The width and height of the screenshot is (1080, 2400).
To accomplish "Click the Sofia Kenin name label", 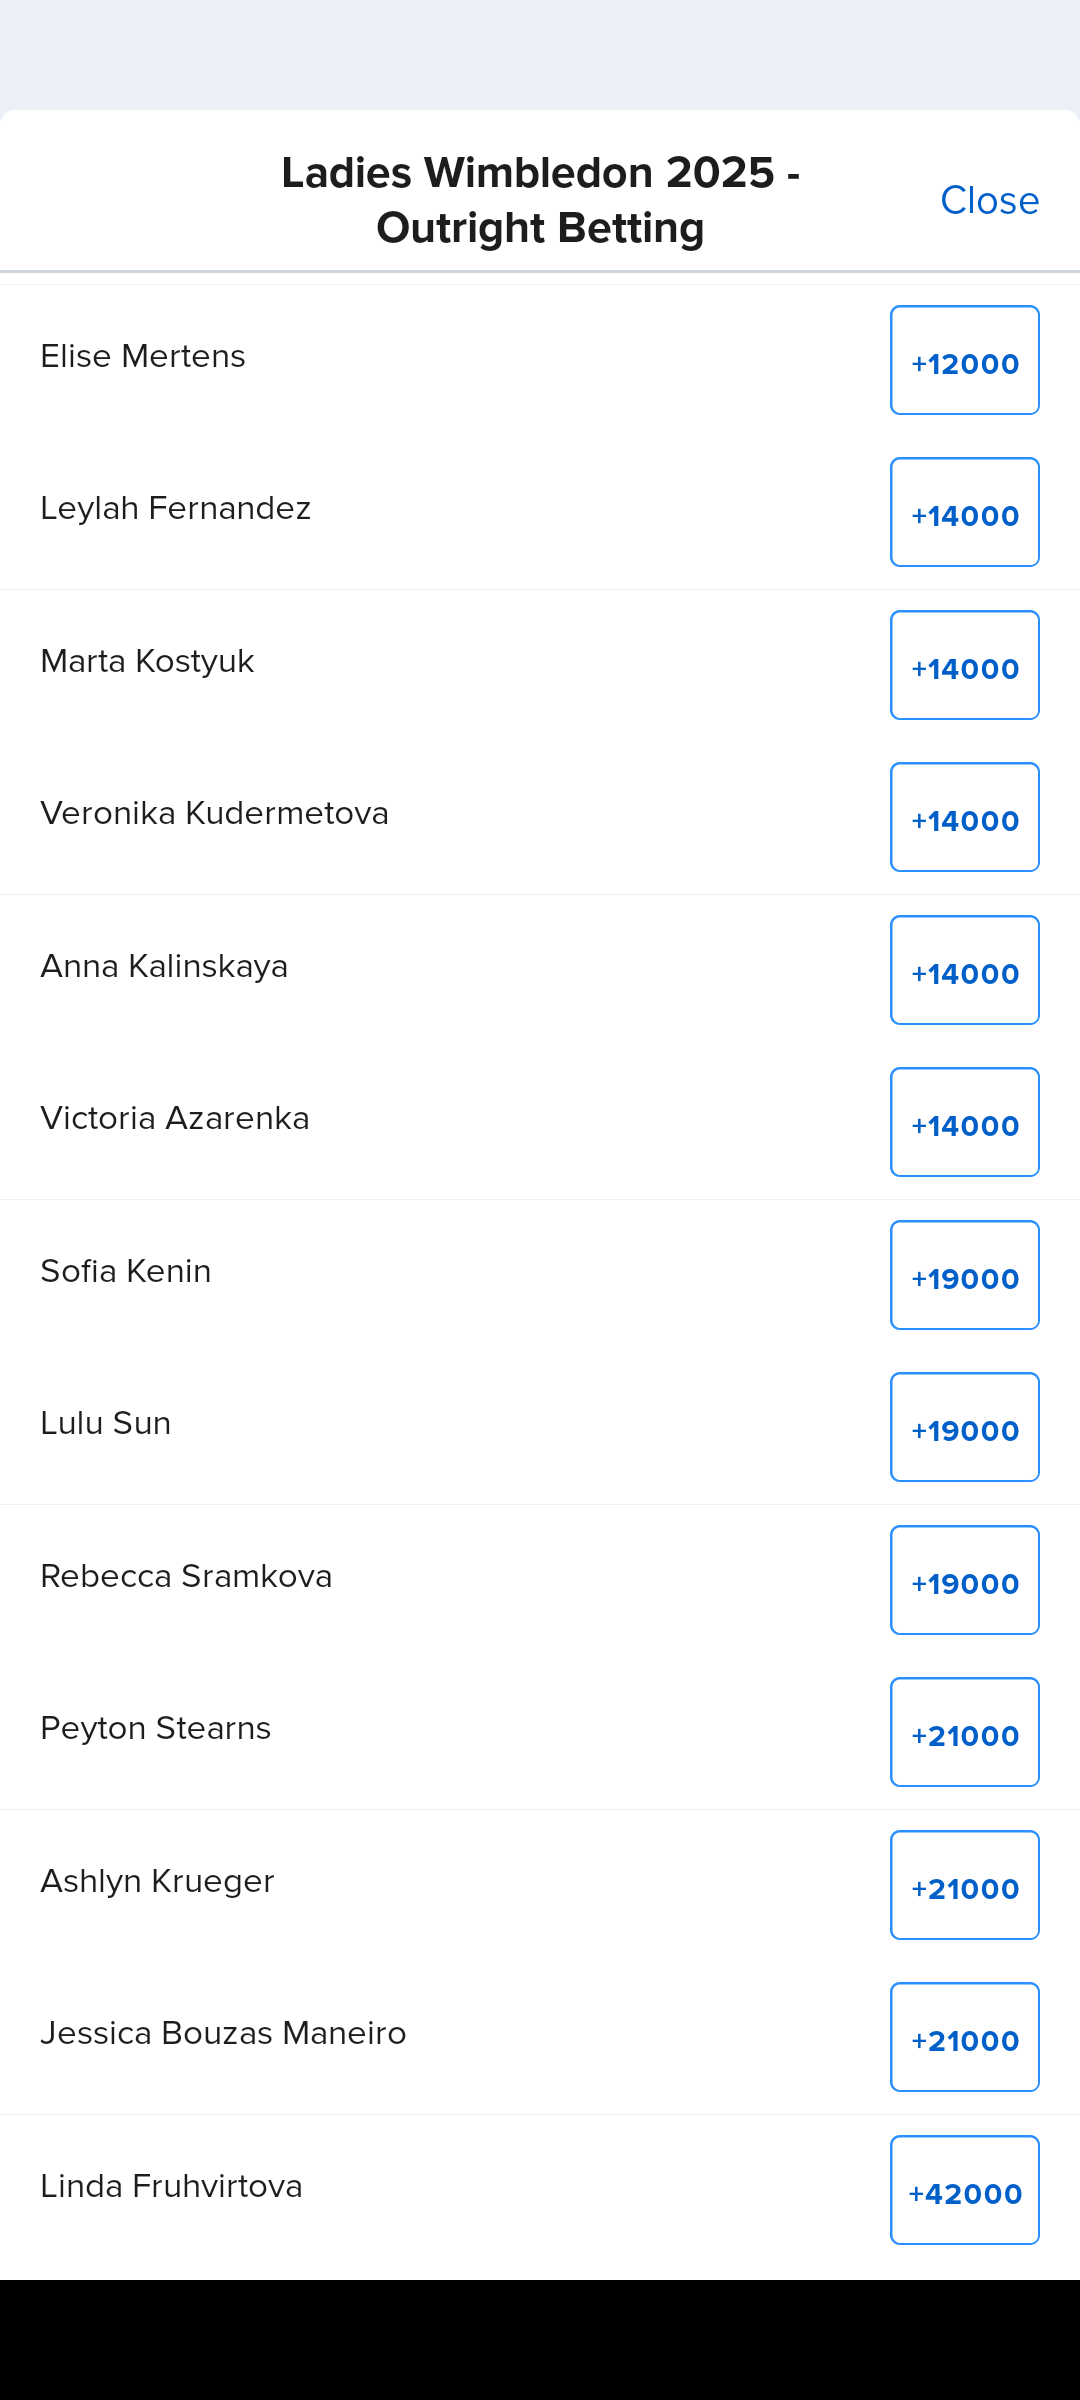I will (126, 1271).
